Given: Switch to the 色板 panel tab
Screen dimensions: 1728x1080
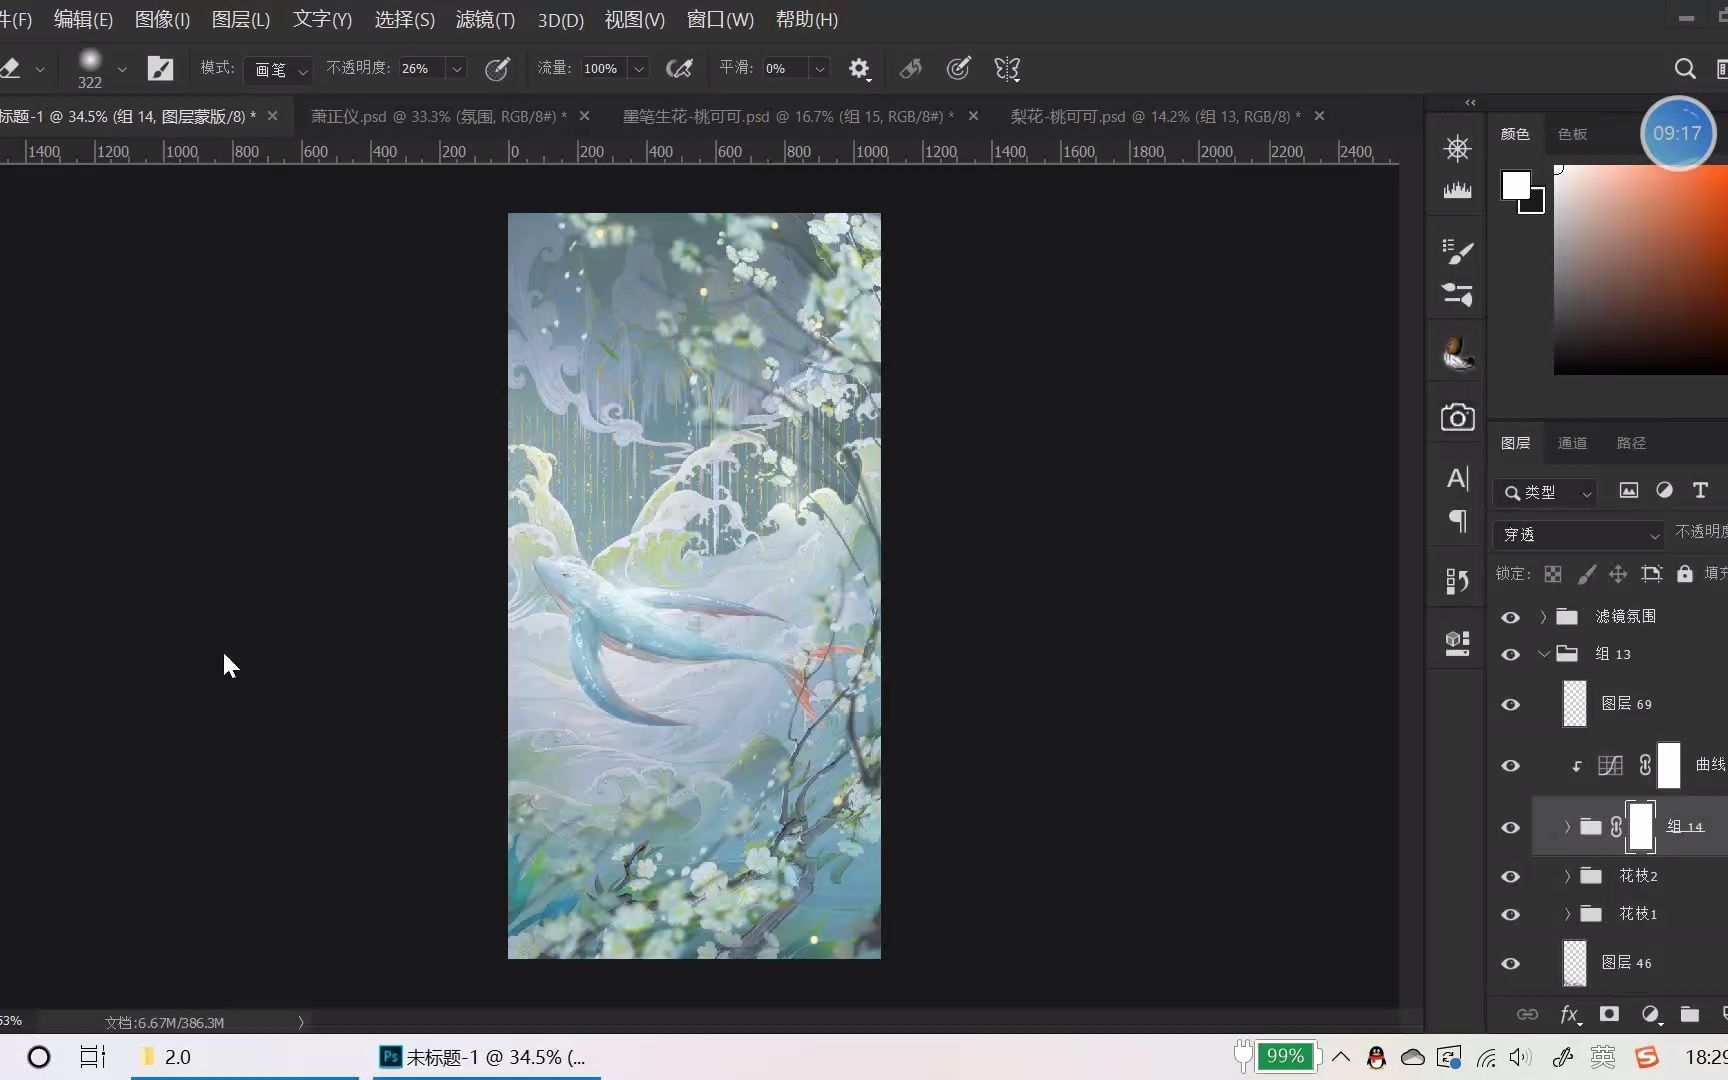Looking at the screenshot, I should (x=1572, y=134).
